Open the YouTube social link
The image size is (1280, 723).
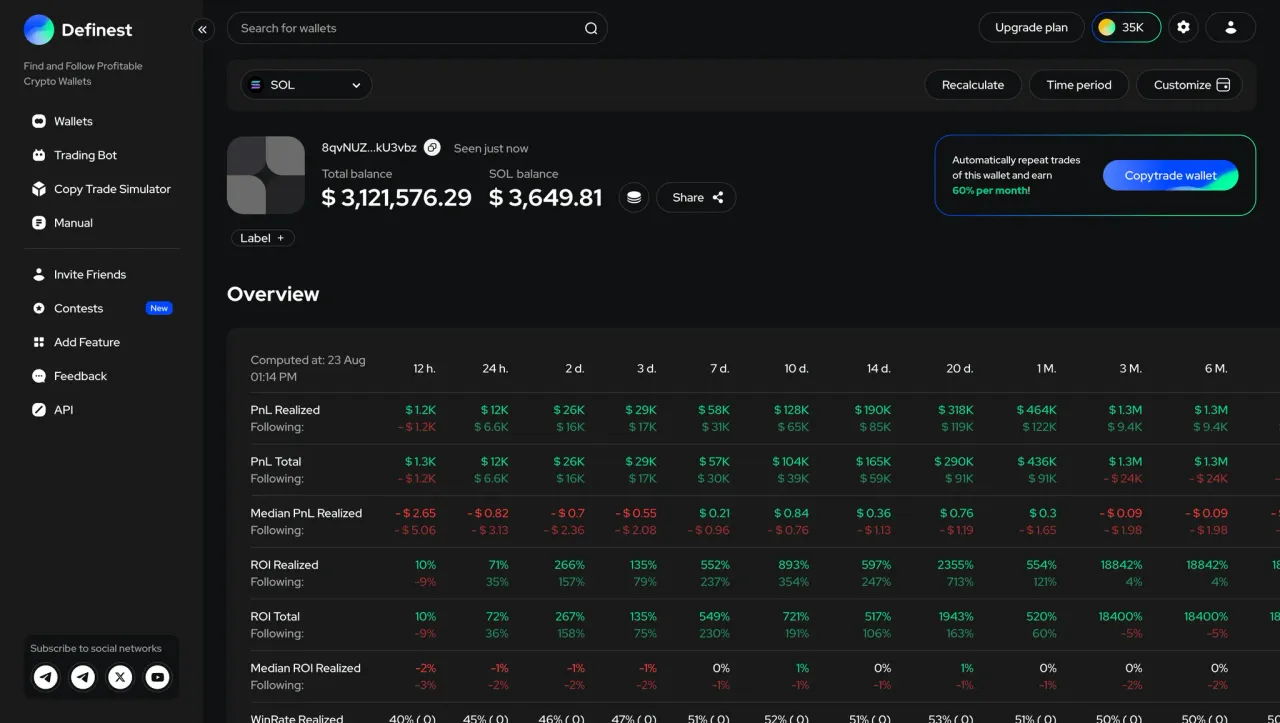click(157, 677)
